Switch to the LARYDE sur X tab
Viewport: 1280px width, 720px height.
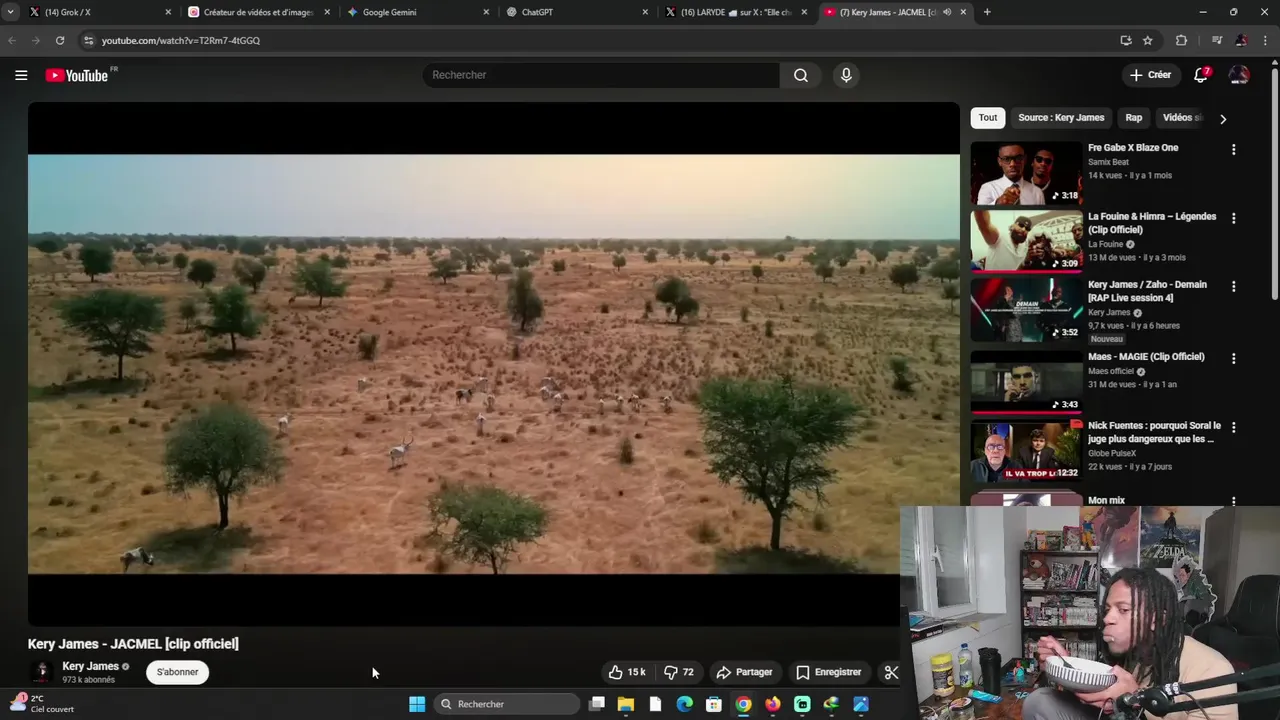pyautogui.click(x=737, y=12)
